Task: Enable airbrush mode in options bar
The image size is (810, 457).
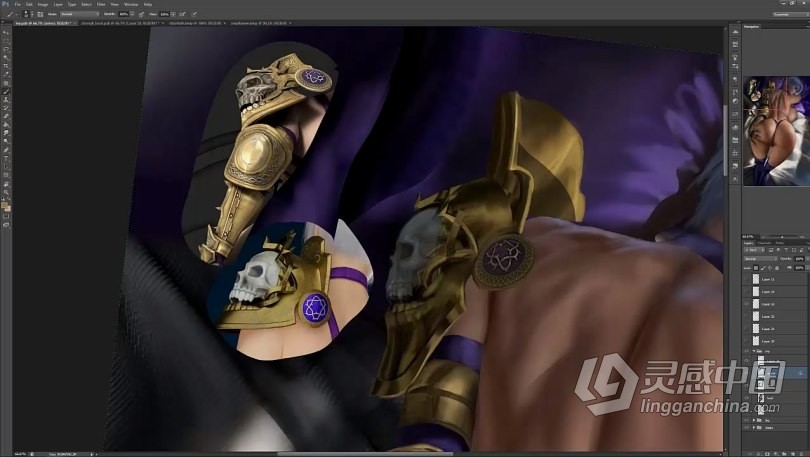Action: click(x=182, y=14)
